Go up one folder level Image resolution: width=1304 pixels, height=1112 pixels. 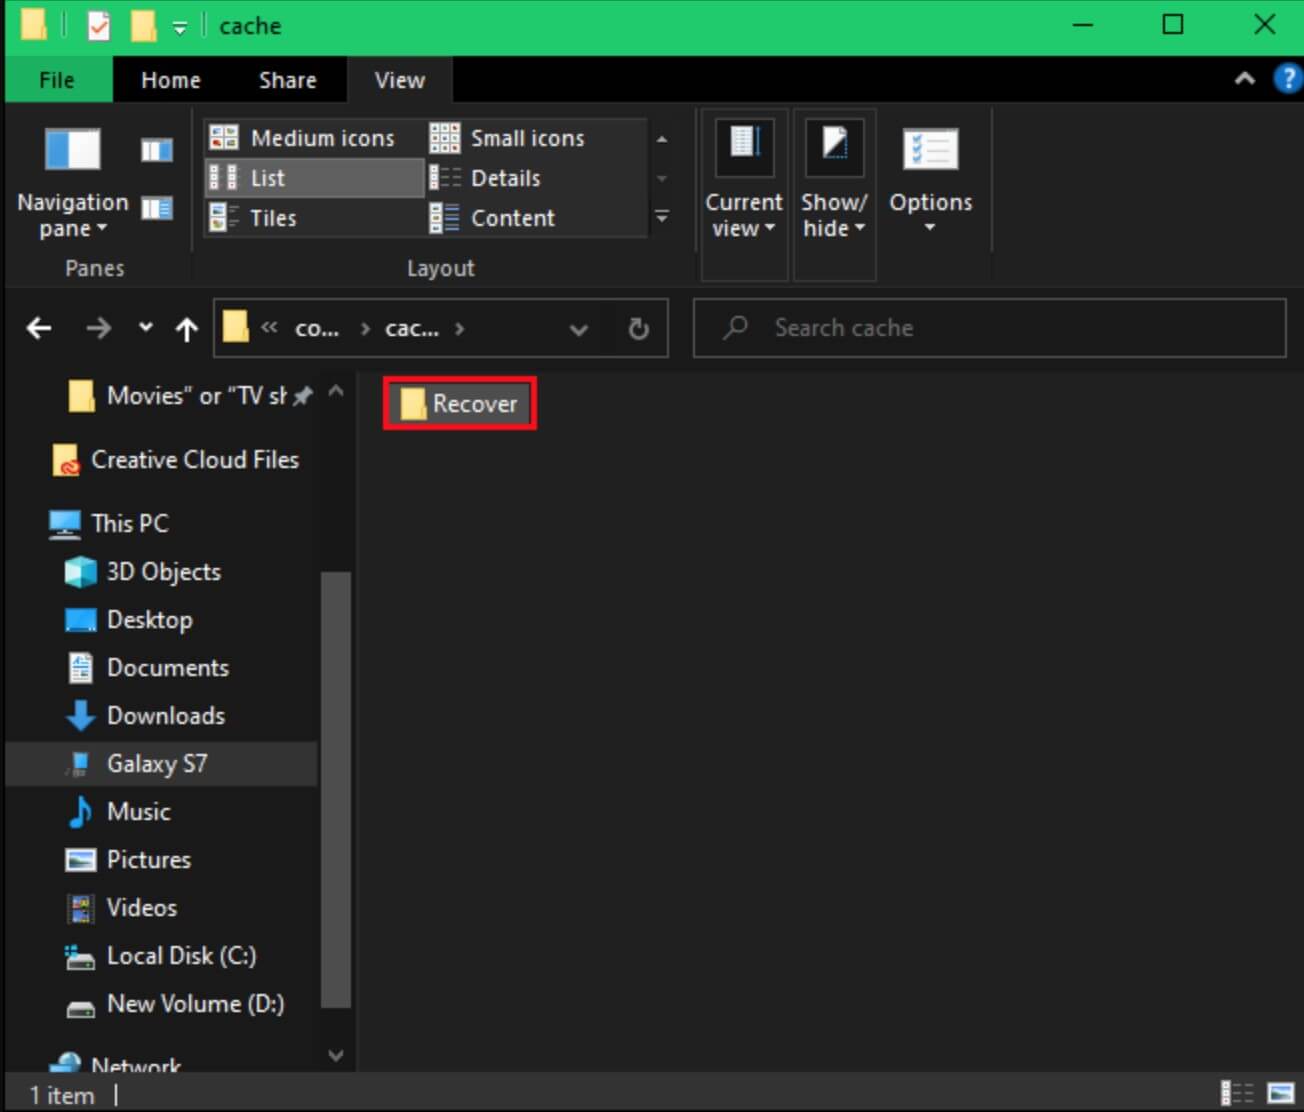[187, 328]
